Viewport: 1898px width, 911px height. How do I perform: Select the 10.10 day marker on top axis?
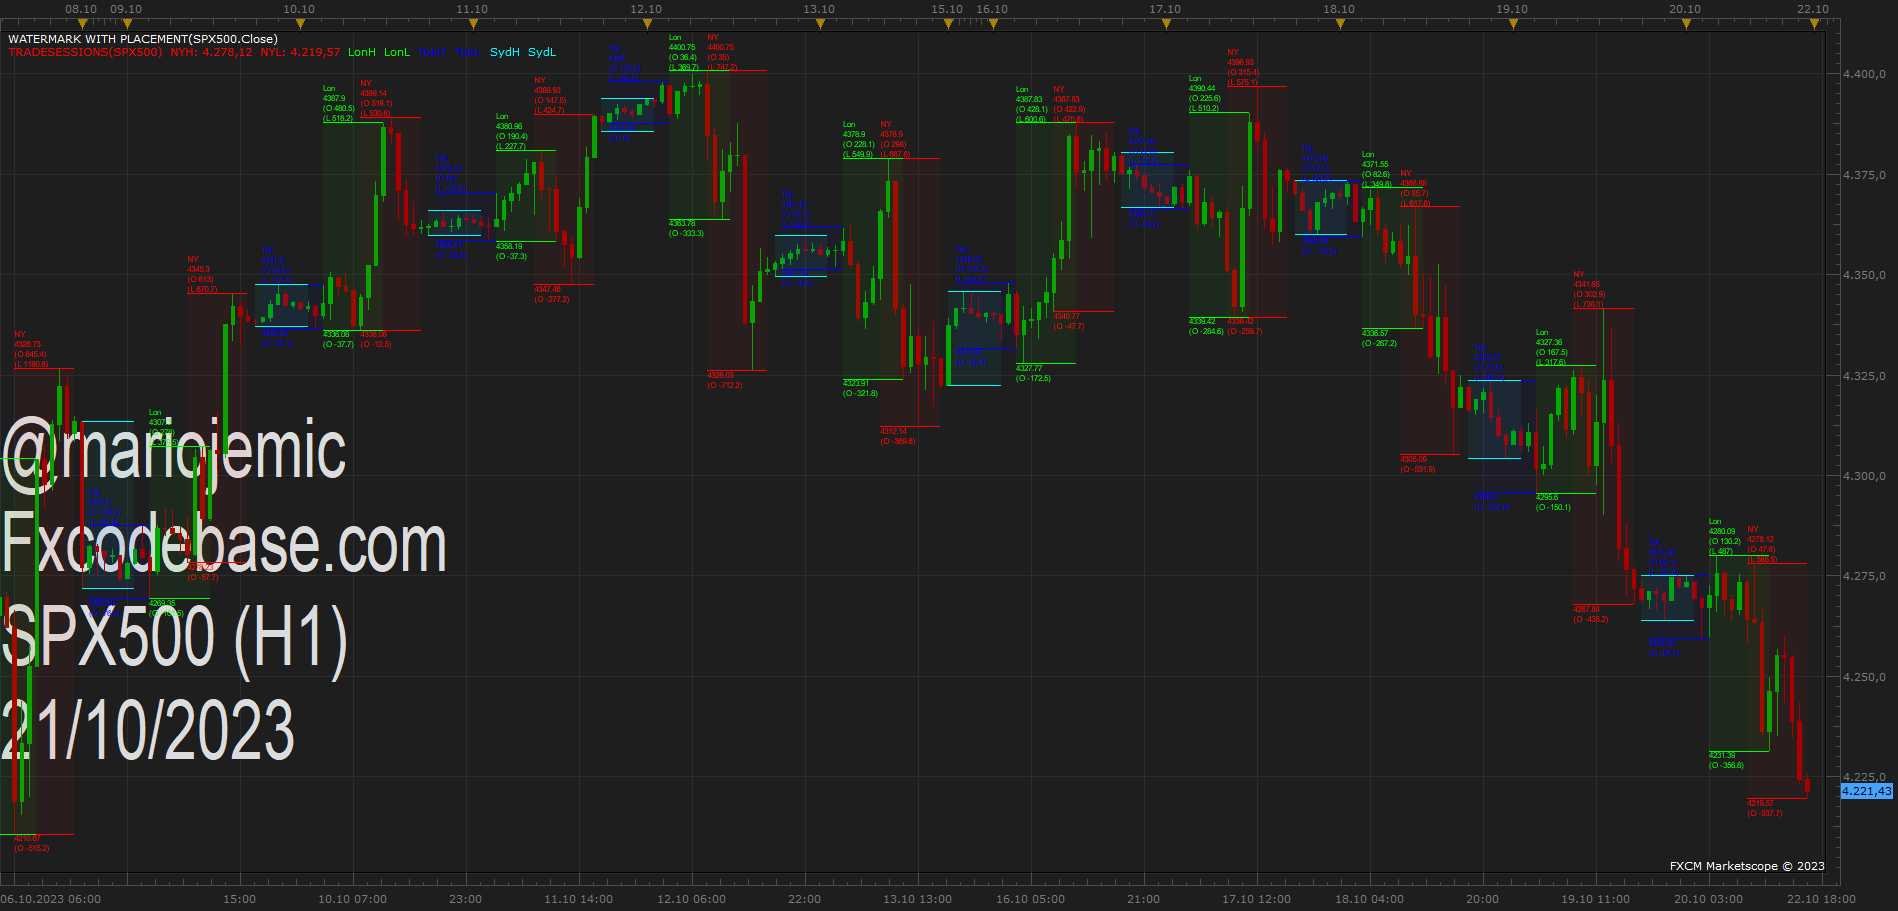point(300,24)
